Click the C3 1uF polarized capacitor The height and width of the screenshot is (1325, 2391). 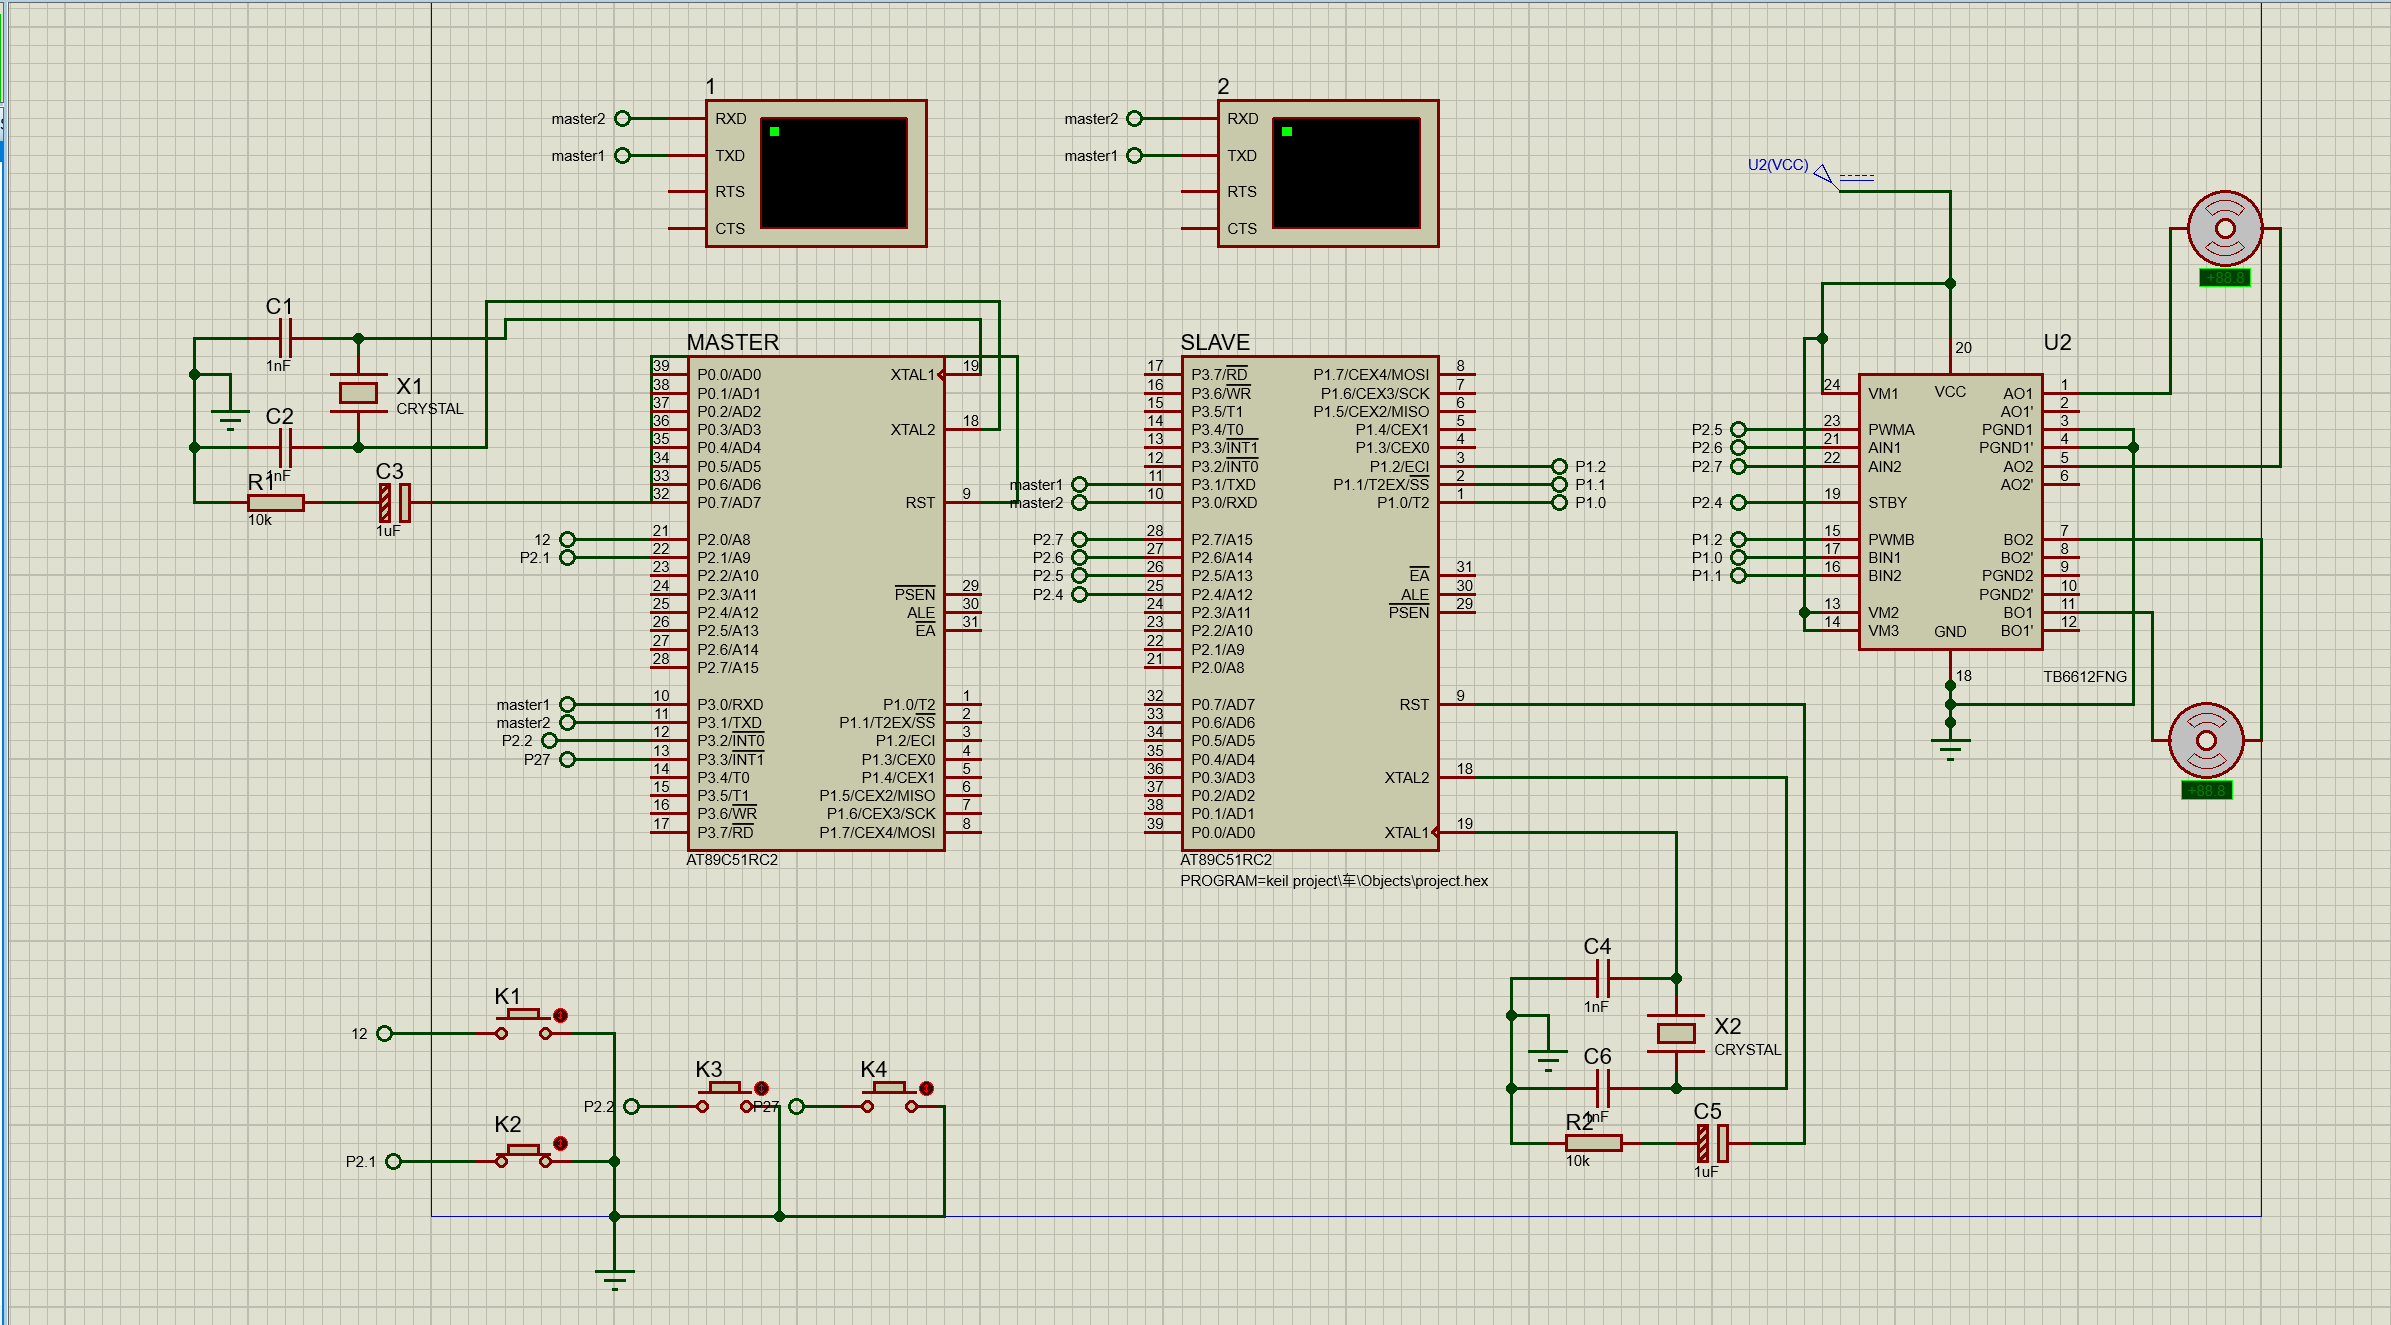tap(394, 503)
